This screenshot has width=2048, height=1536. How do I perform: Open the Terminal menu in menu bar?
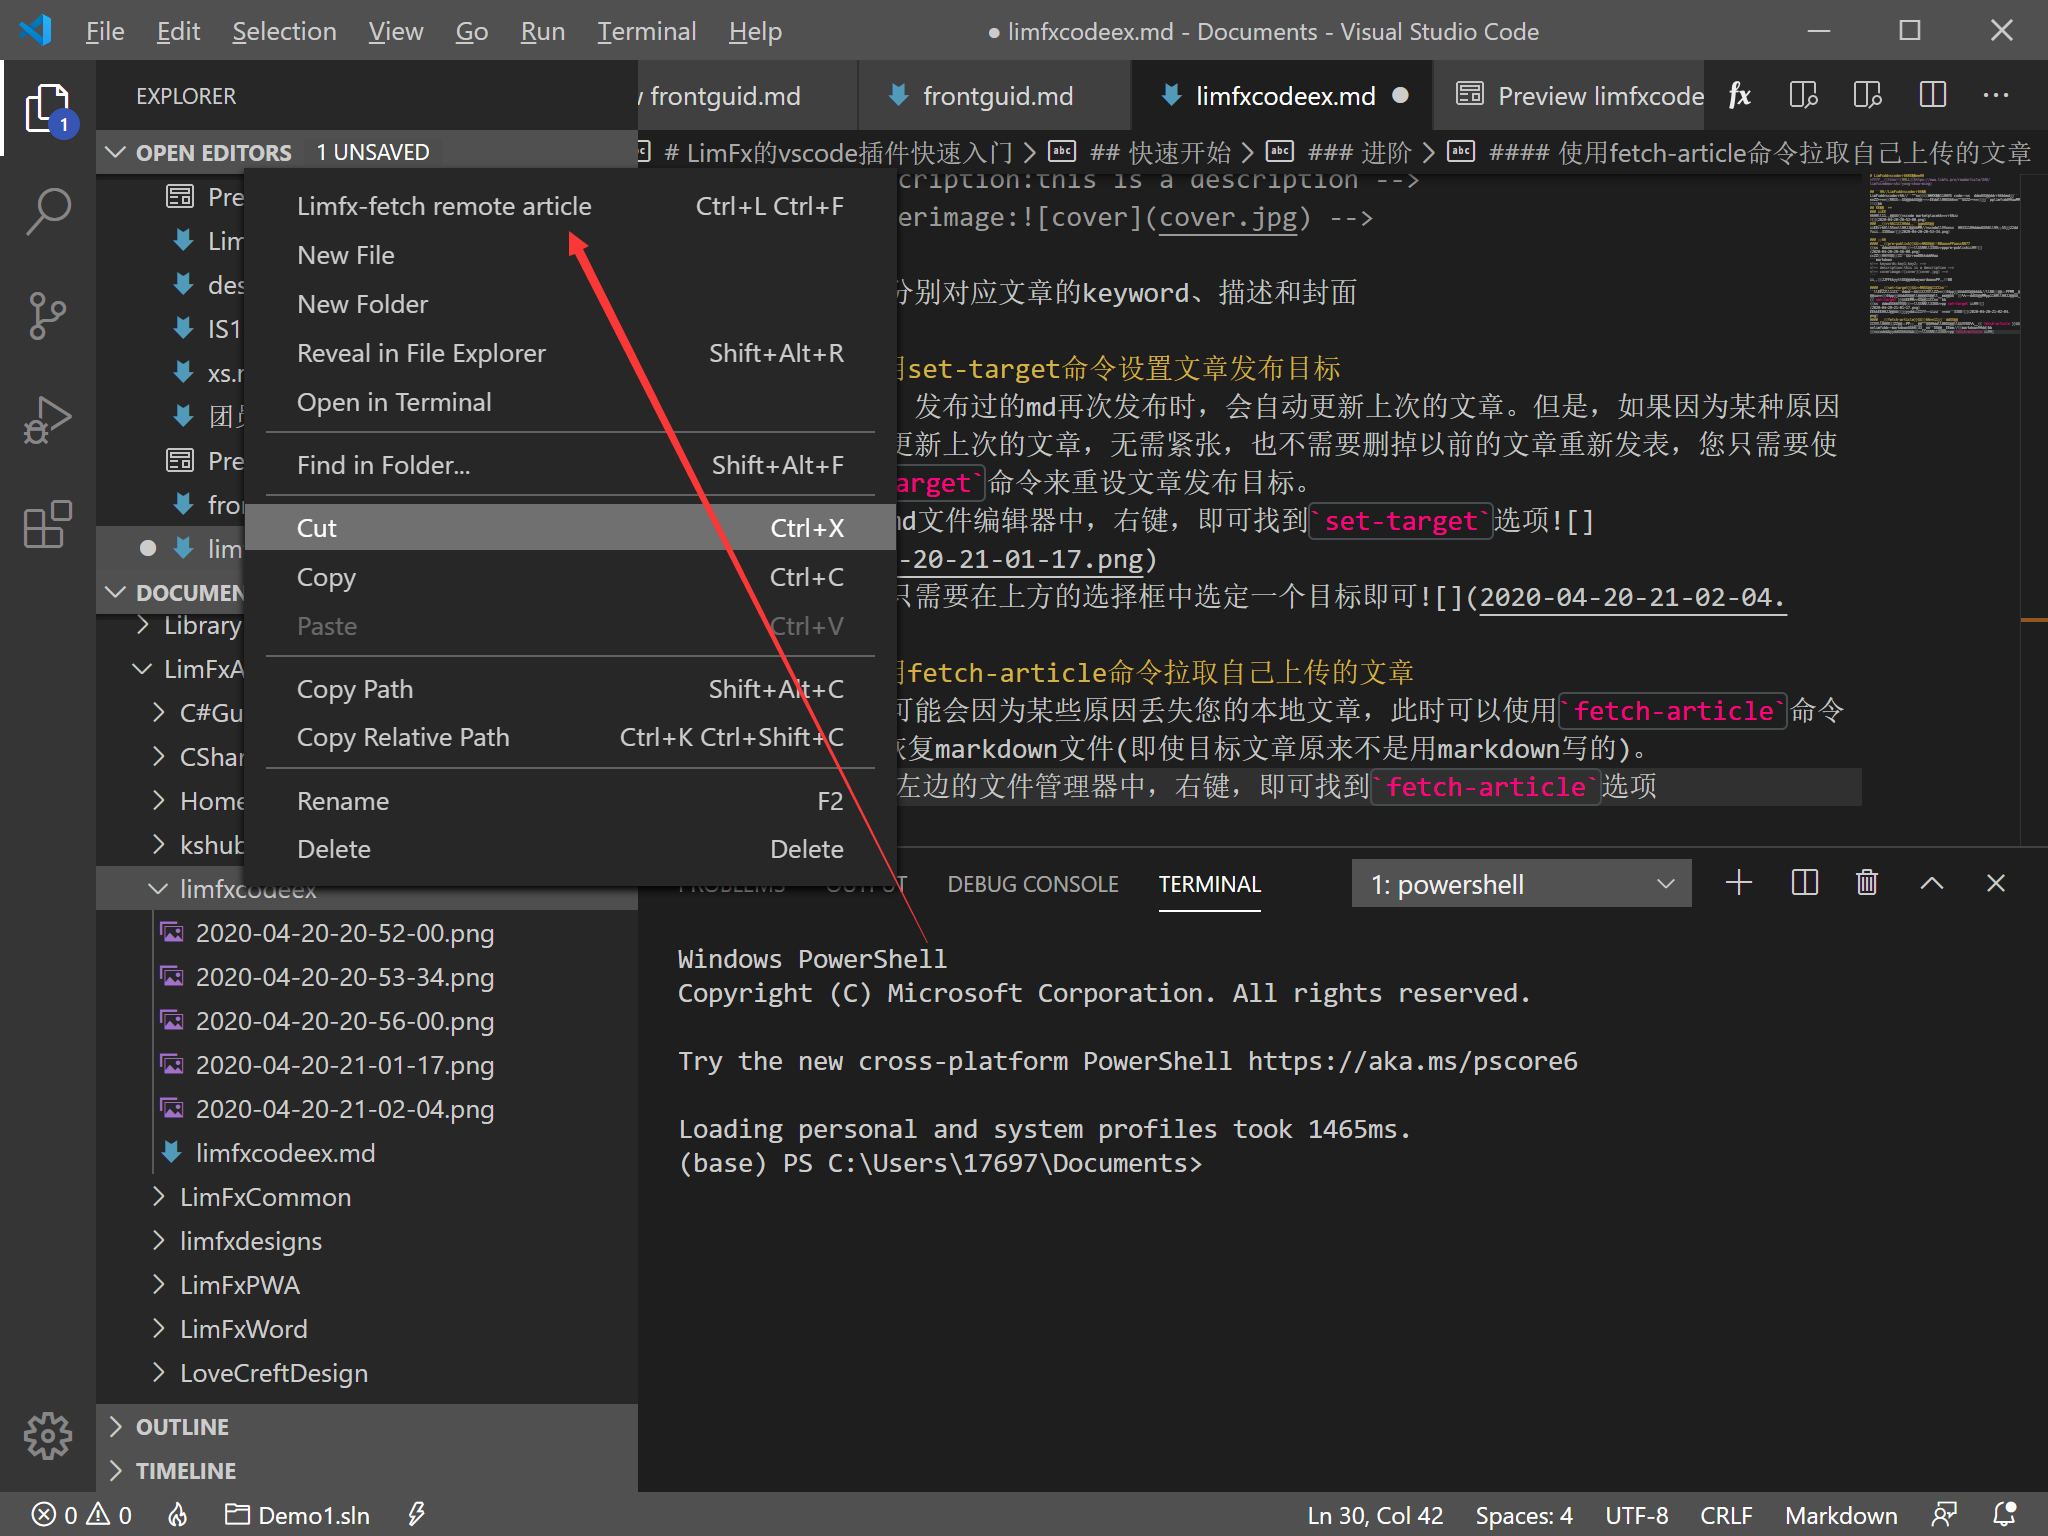point(646,31)
